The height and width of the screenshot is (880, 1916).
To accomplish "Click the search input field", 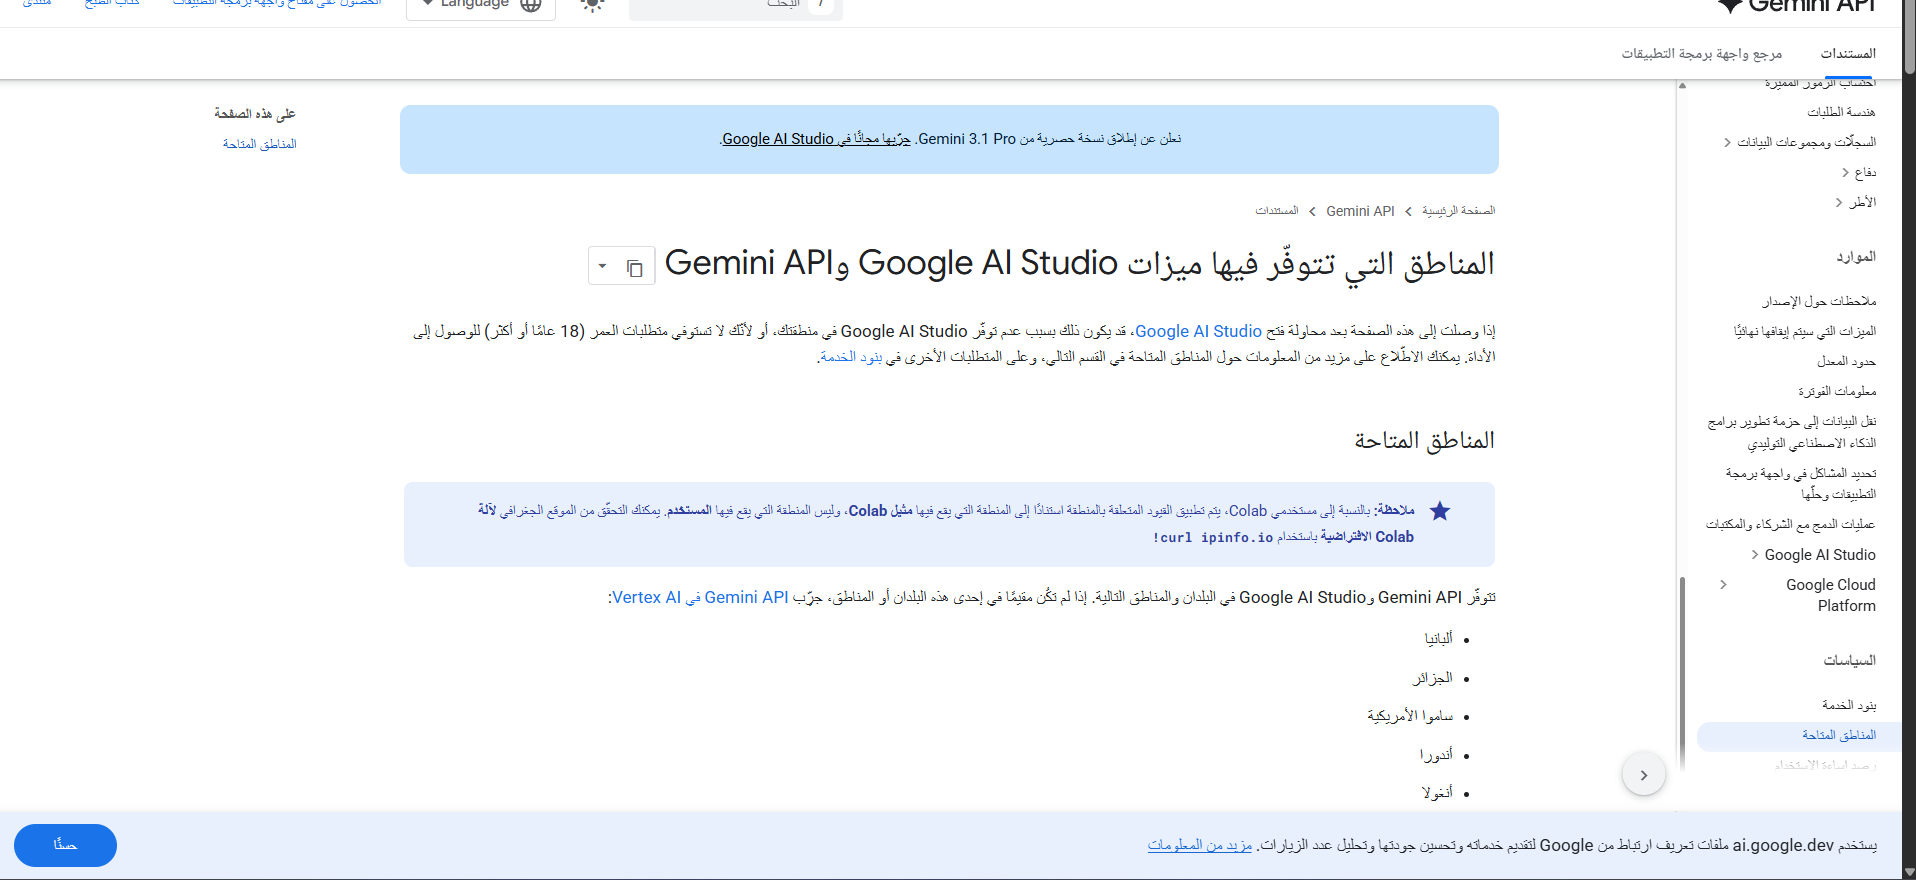I will 720,6.
